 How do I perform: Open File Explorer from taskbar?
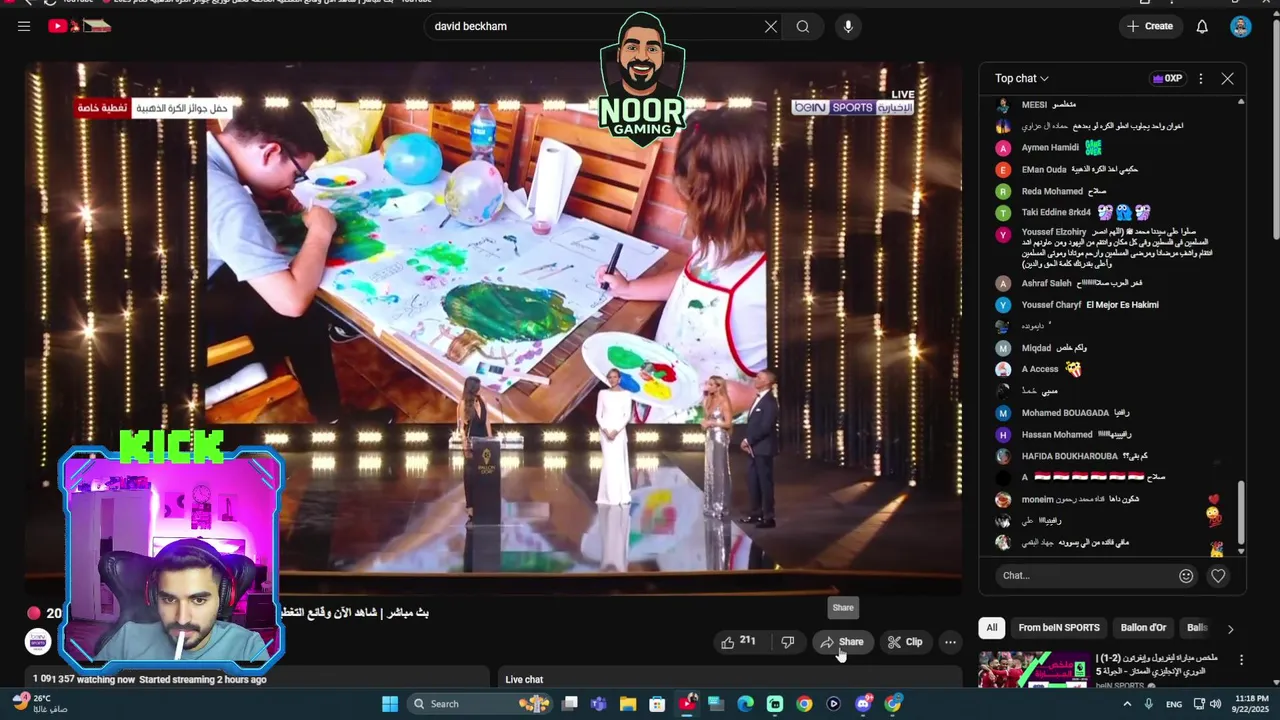(x=628, y=704)
